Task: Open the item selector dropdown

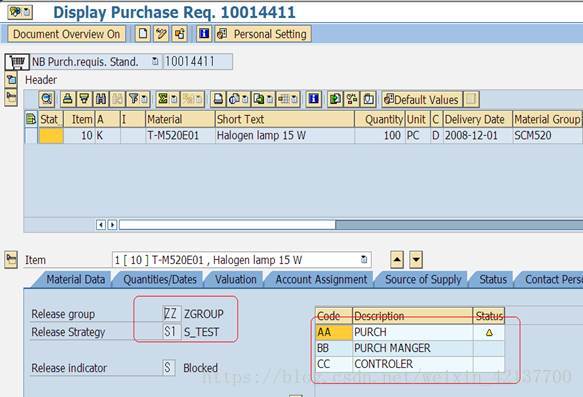Action: tap(364, 259)
